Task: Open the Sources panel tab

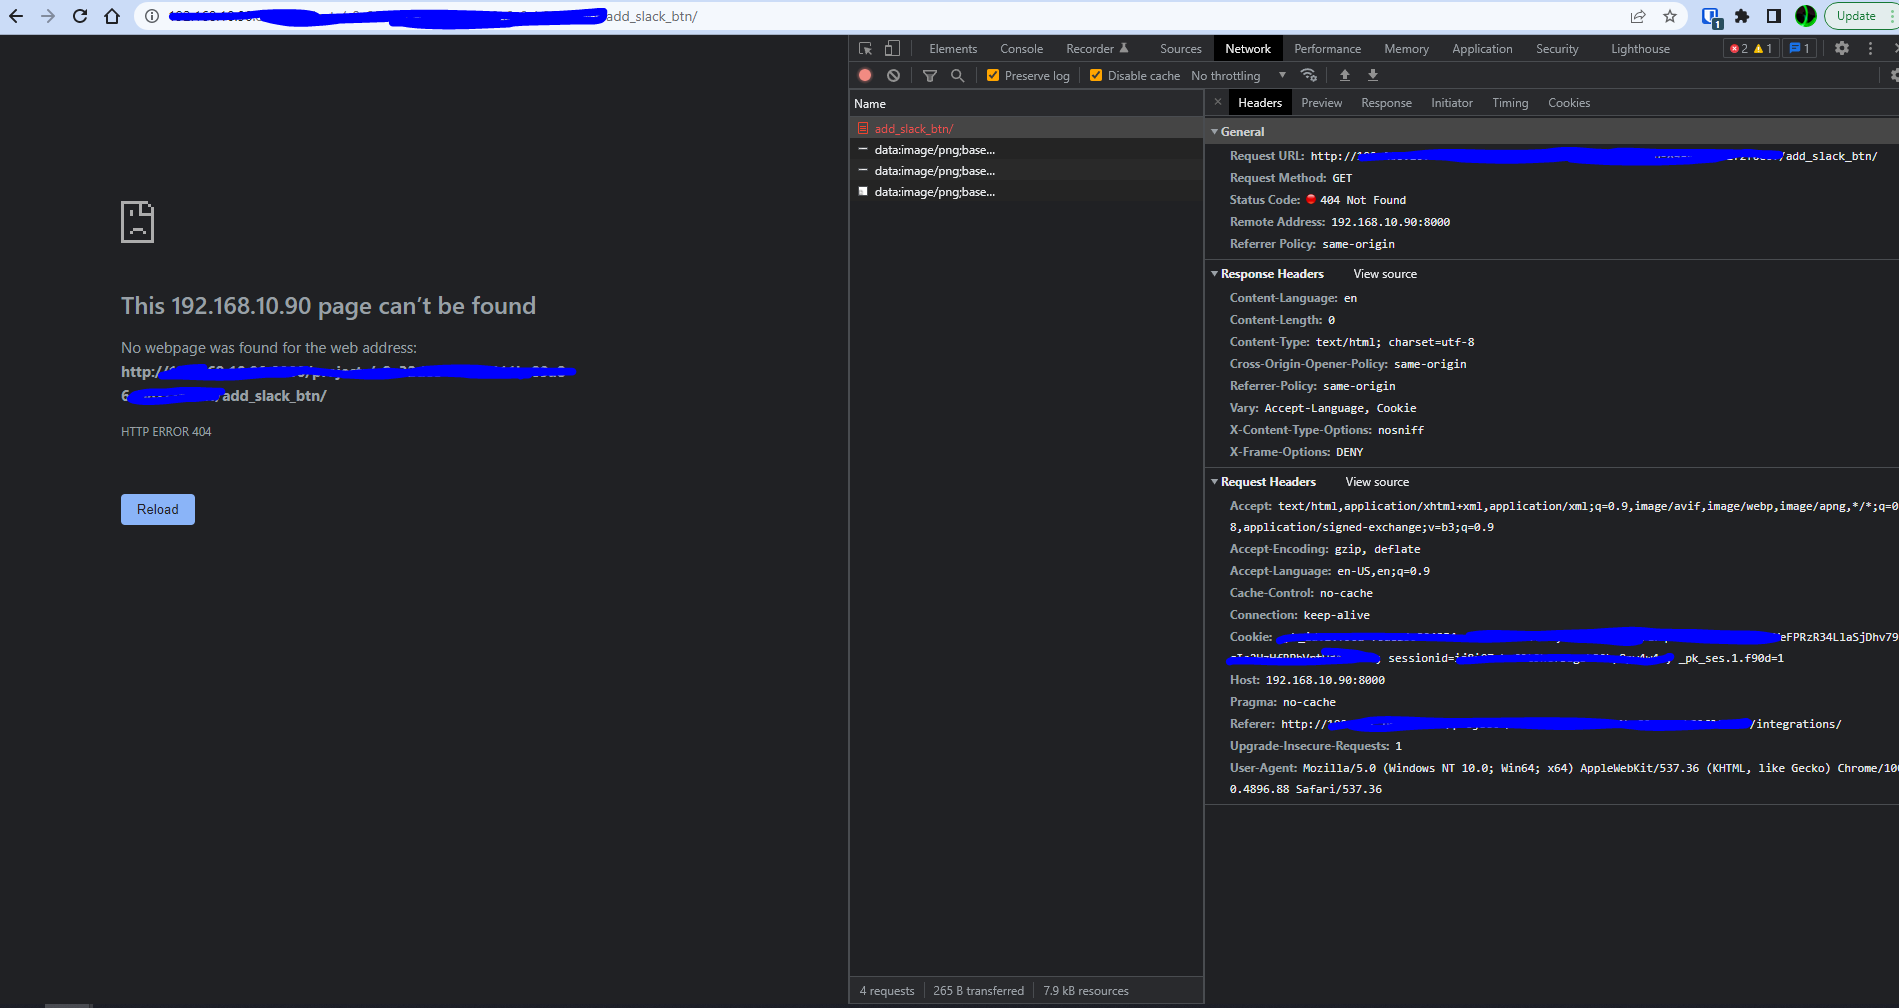Action: tap(1181, 48)
